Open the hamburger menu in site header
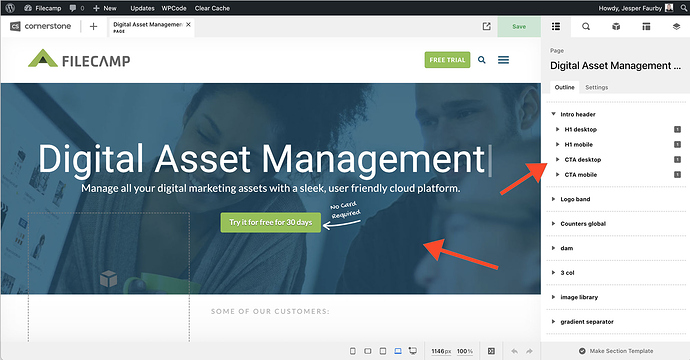690x360 pixels. coord(503,60)
